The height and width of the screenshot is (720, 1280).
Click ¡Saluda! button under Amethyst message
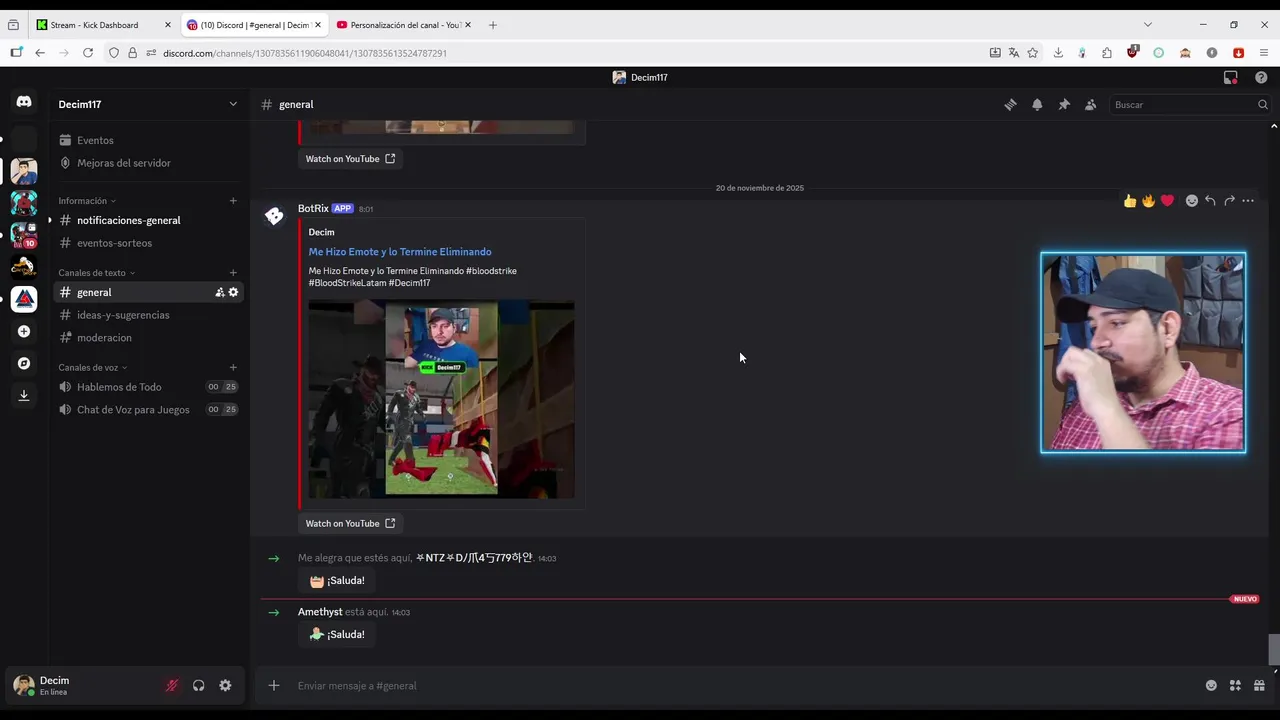337,634
